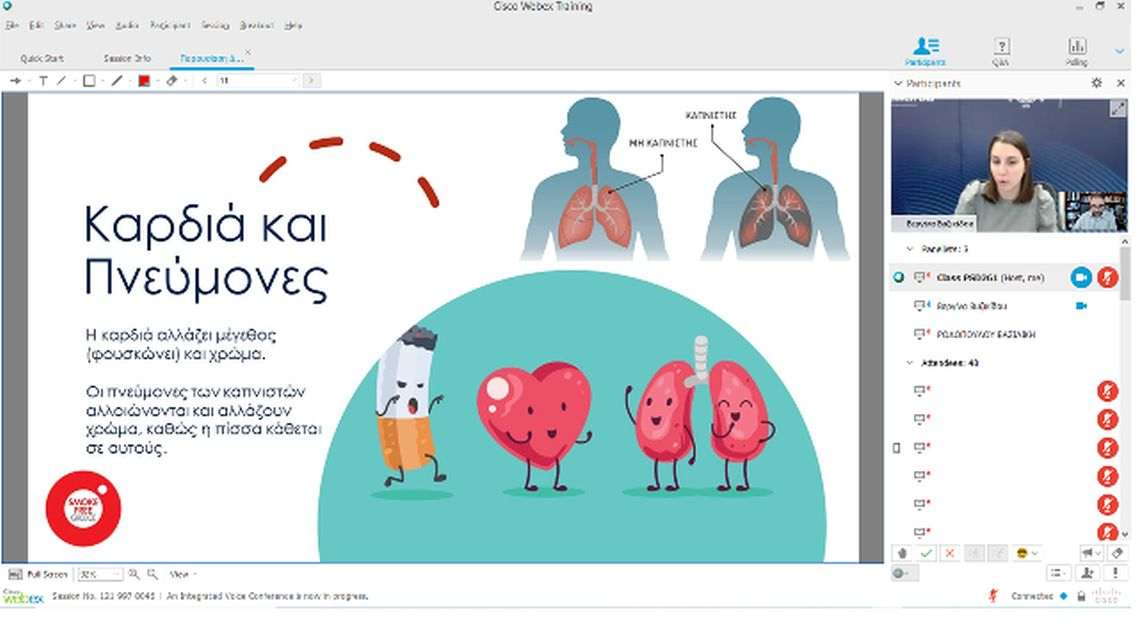Screen dimensions: 1138x640
Task: Open the Breakout menu
Action: (x=256, y=25)
